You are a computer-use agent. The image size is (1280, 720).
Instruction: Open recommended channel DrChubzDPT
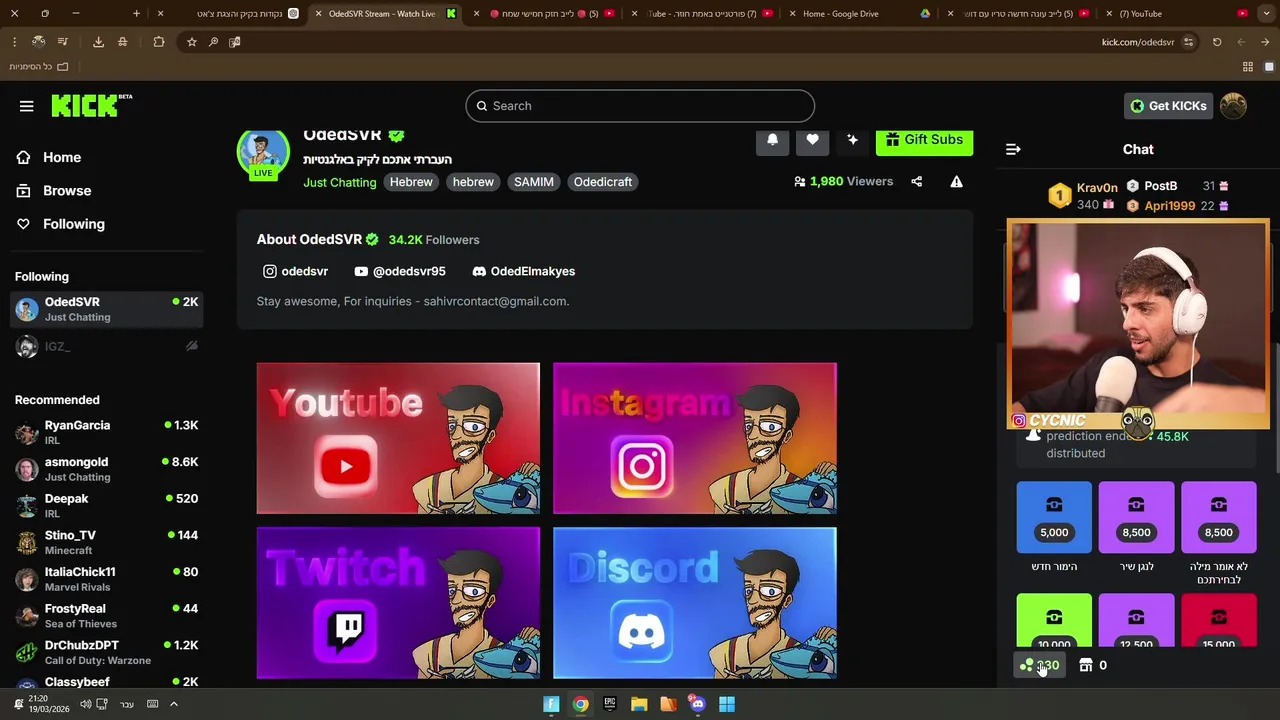coord(107,652)
